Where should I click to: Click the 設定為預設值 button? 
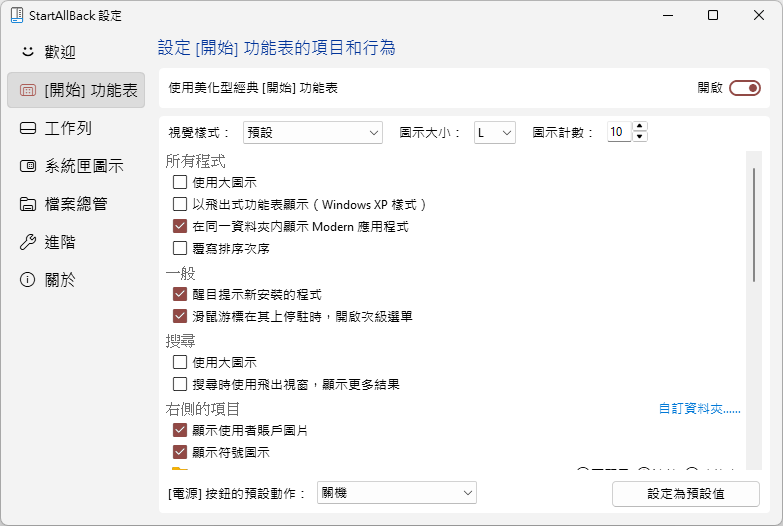pos(686,493)
